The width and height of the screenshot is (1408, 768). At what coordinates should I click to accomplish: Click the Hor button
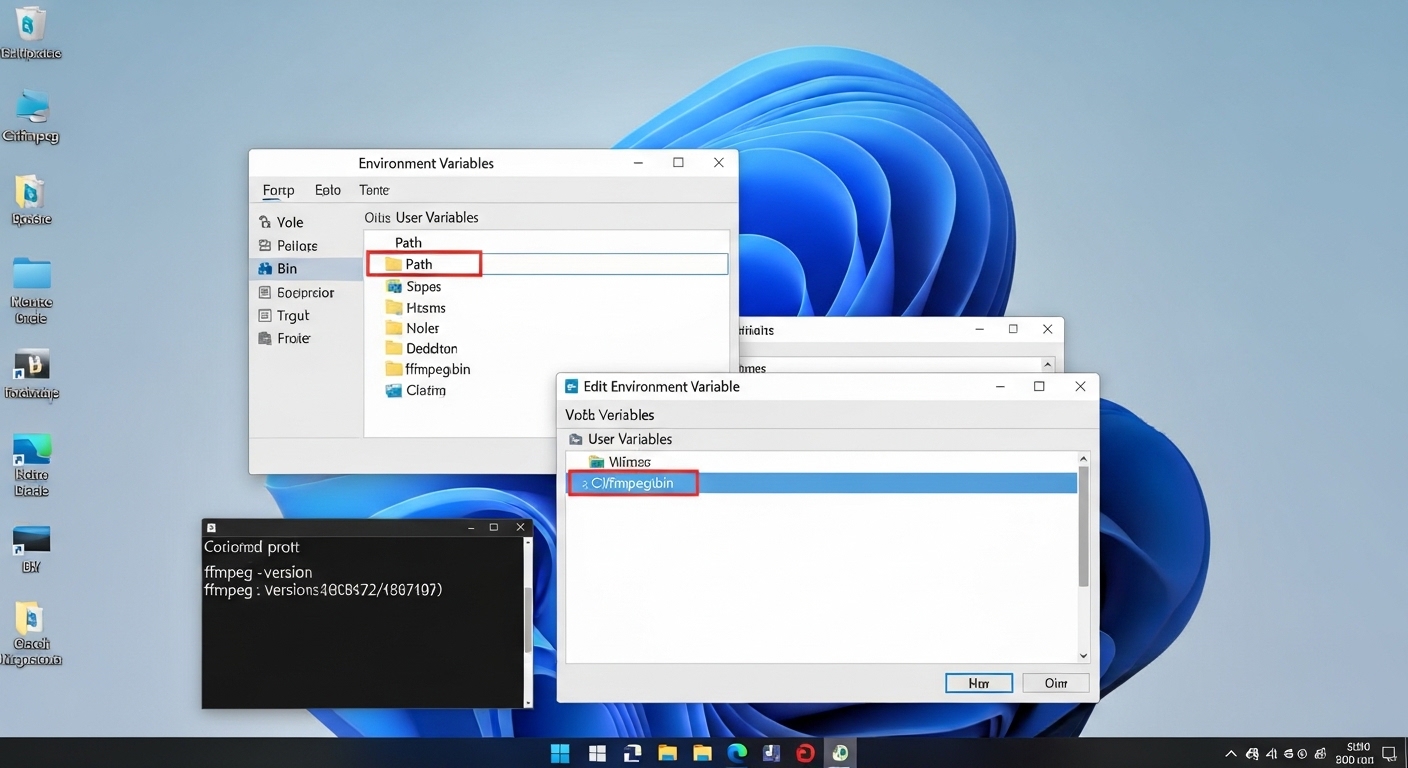tap(978, 682)
